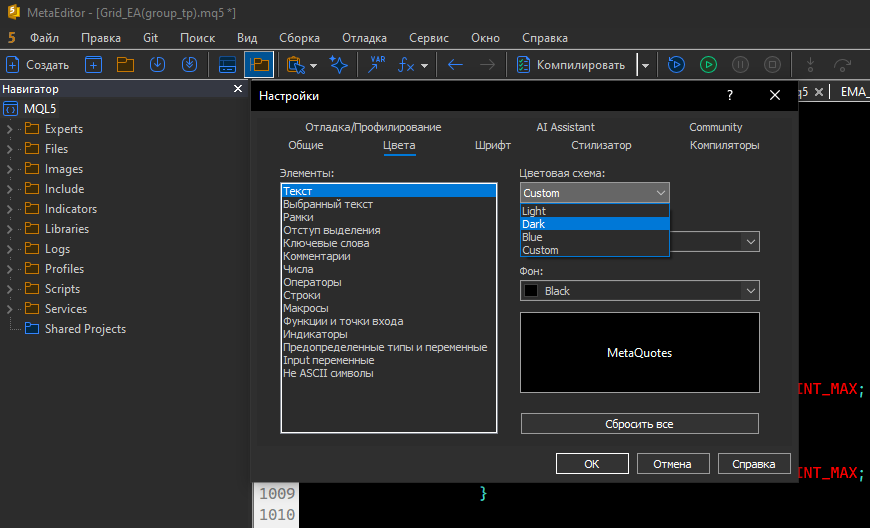Open the Сборка menu
This screenshot has height=528, width=870.
(300, 38)
